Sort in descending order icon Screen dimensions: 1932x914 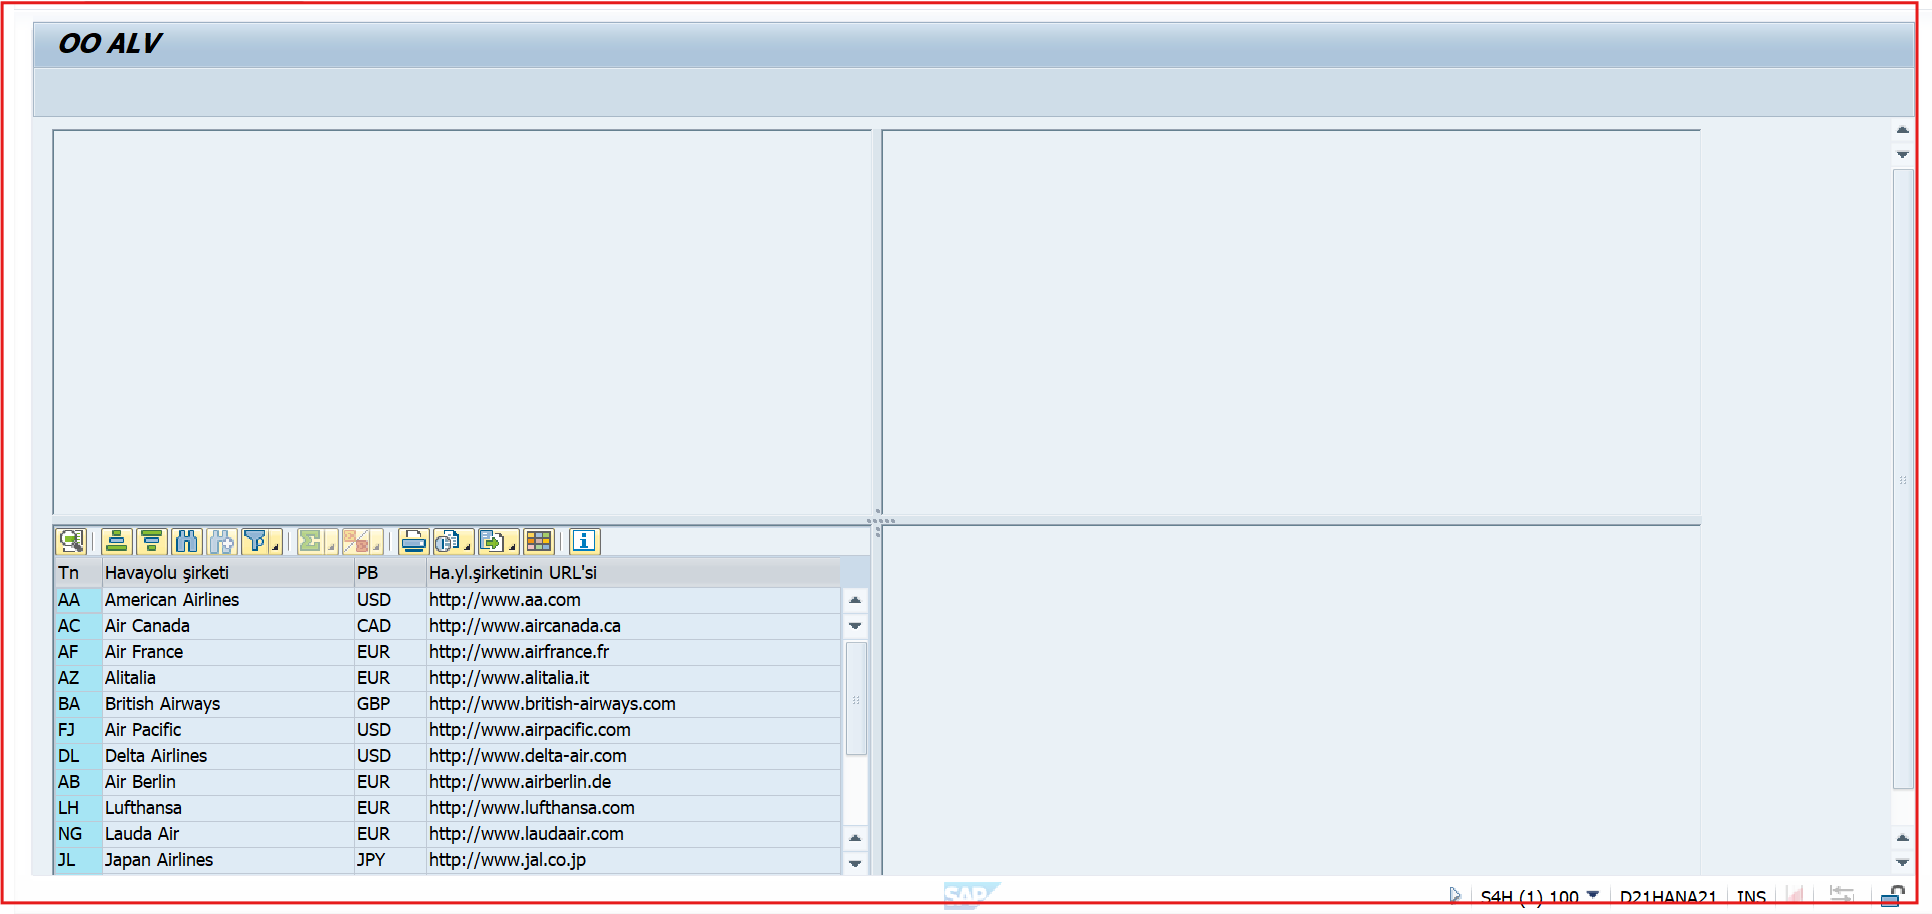pyautogui.click(x=152, y=541)
